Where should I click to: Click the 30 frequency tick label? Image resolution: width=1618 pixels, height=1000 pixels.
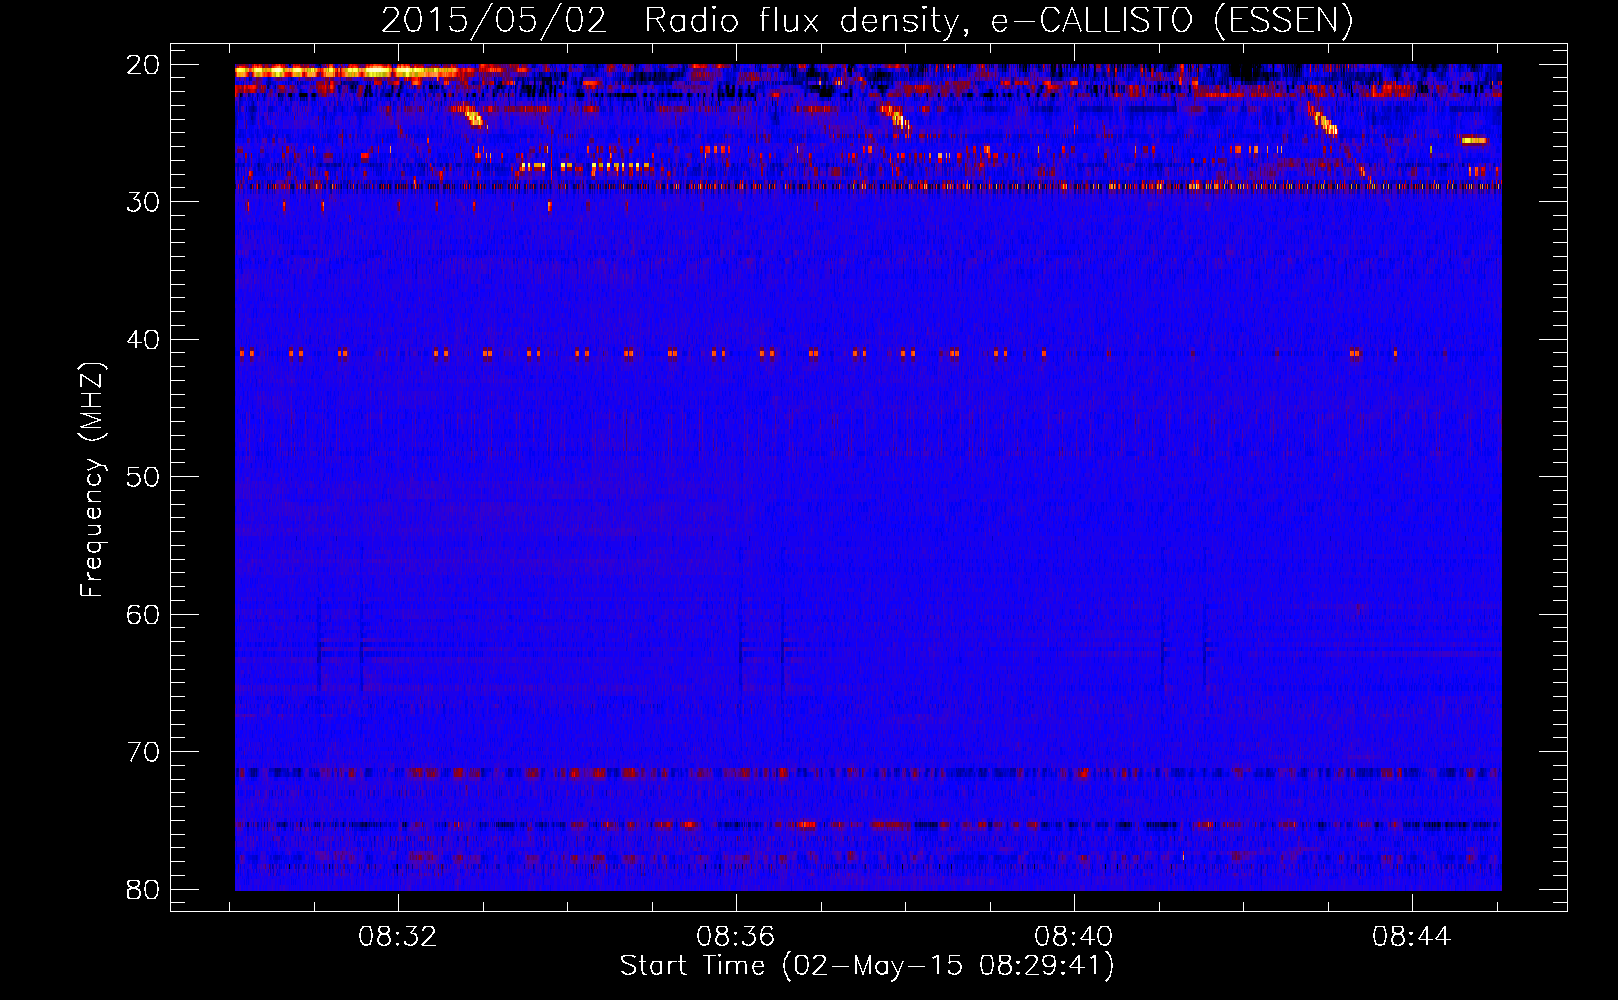tap(143, 202)
